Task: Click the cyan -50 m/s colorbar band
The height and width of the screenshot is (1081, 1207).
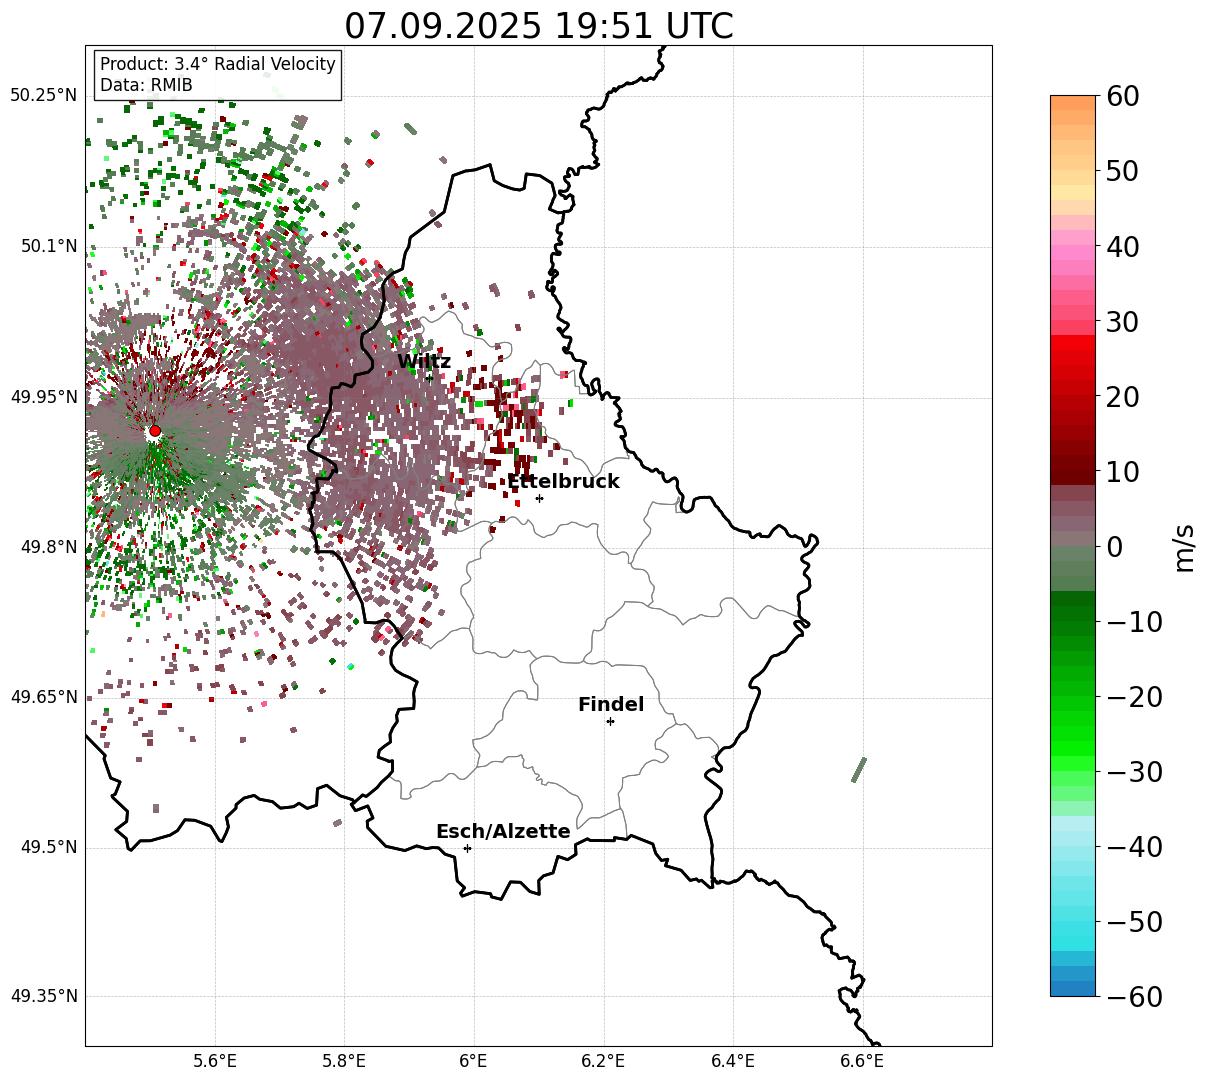Action: (1073, 921)
